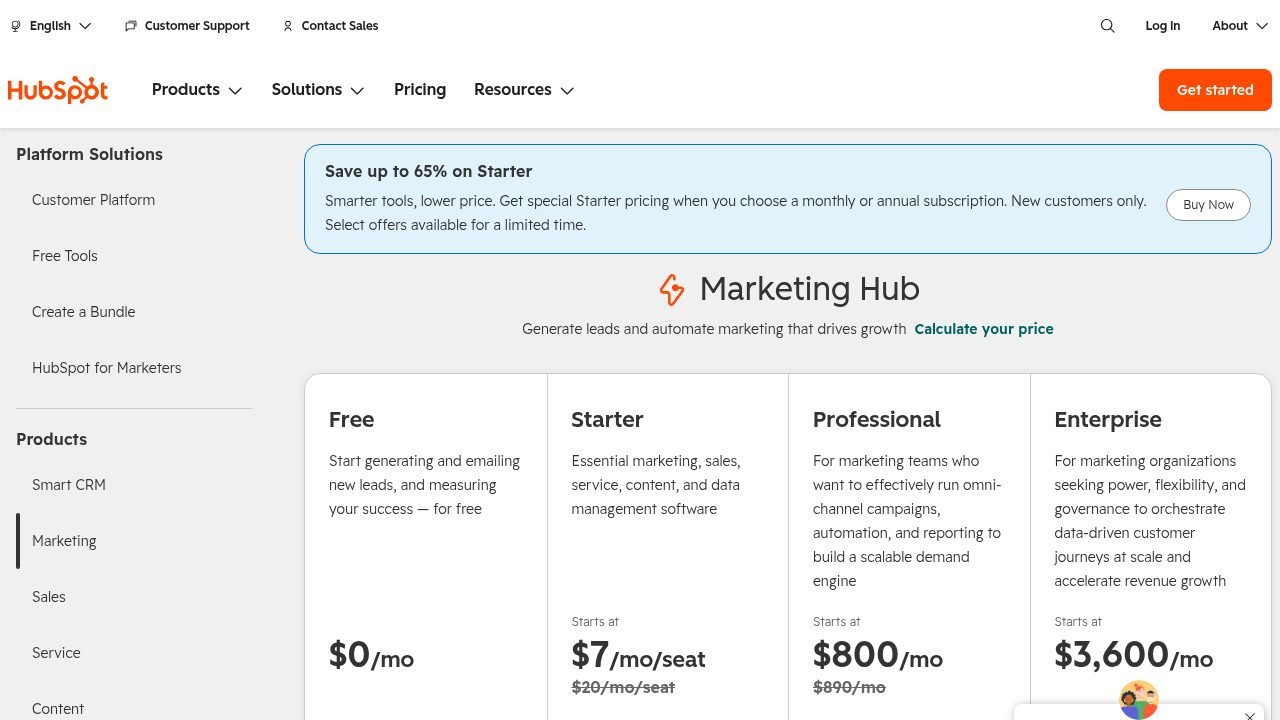The width and height of the screenshot is (1280, 720).
Task: Open HubSpot for Marketers
Action: (x=107, y=368)
